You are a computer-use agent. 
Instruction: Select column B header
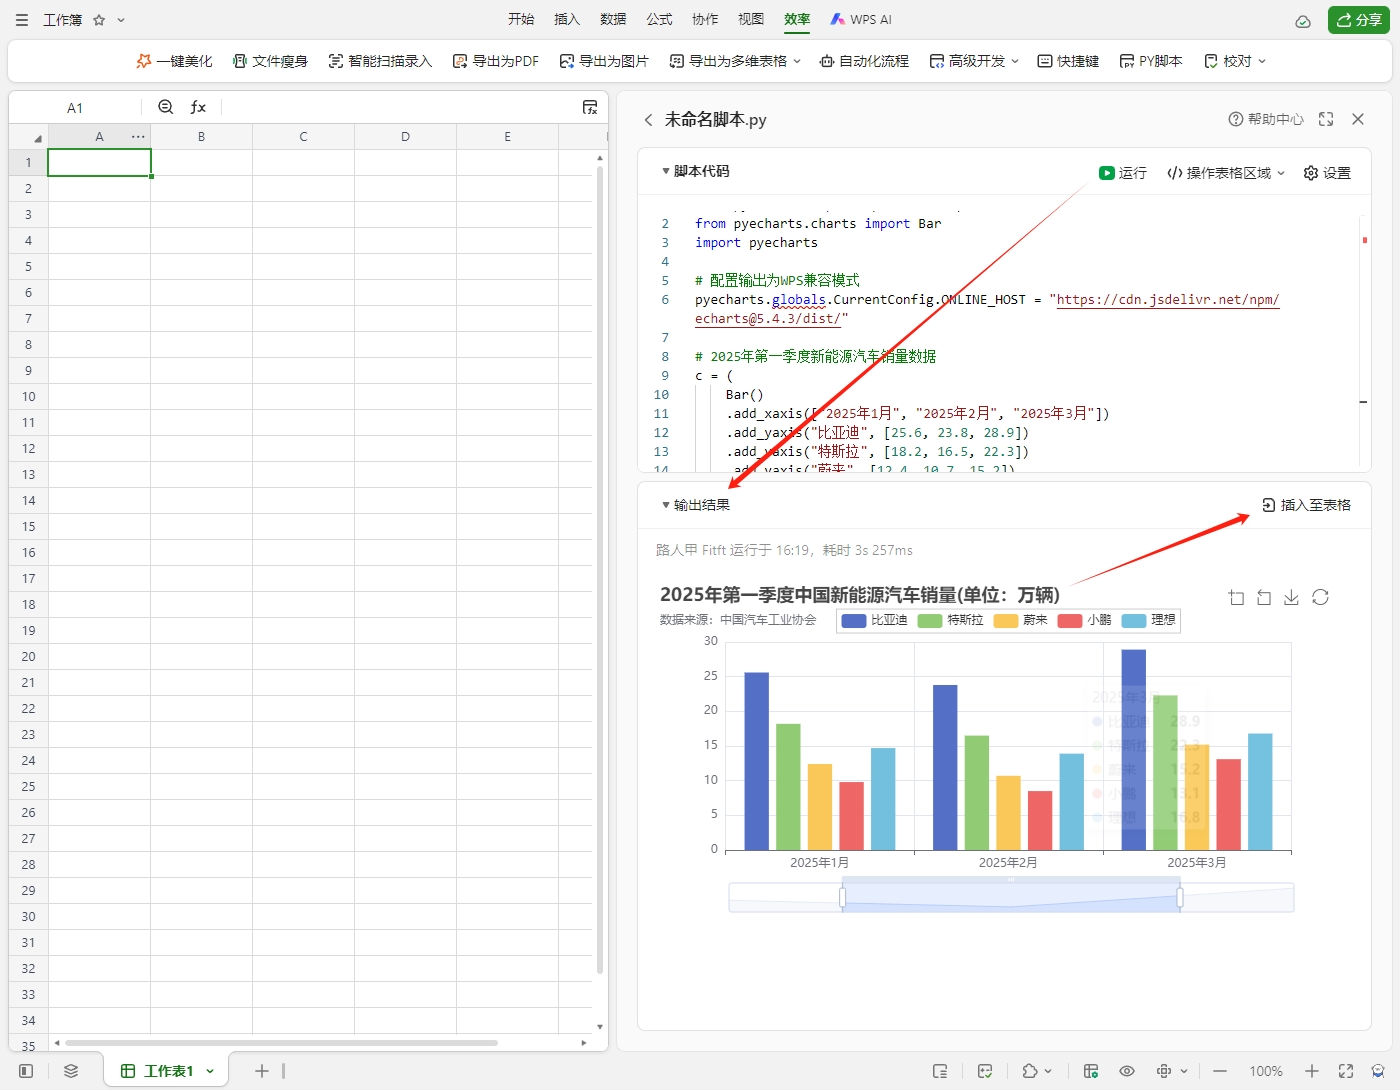[201, 136]
